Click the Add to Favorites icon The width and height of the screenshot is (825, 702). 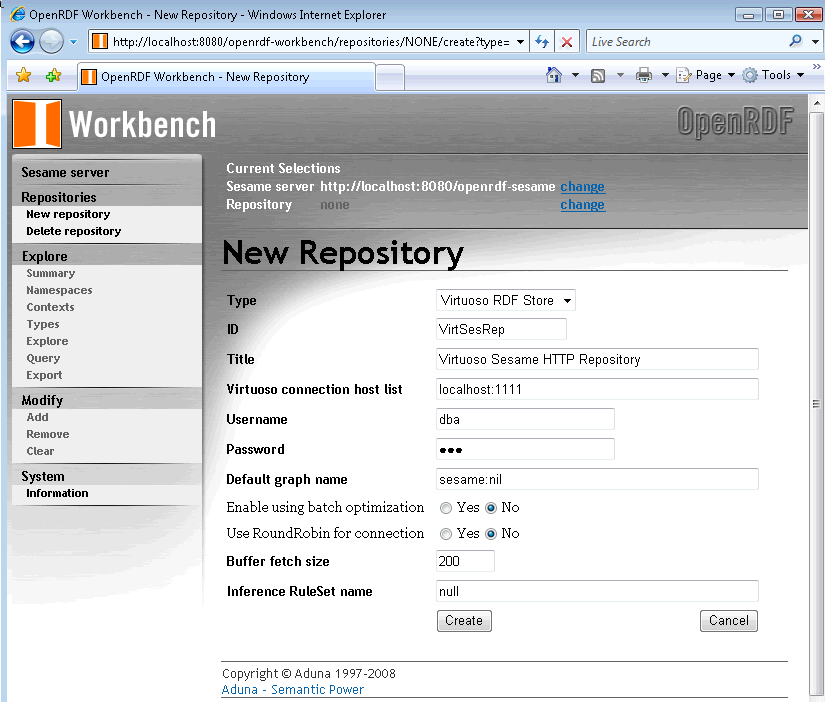[x=53, y=76]
